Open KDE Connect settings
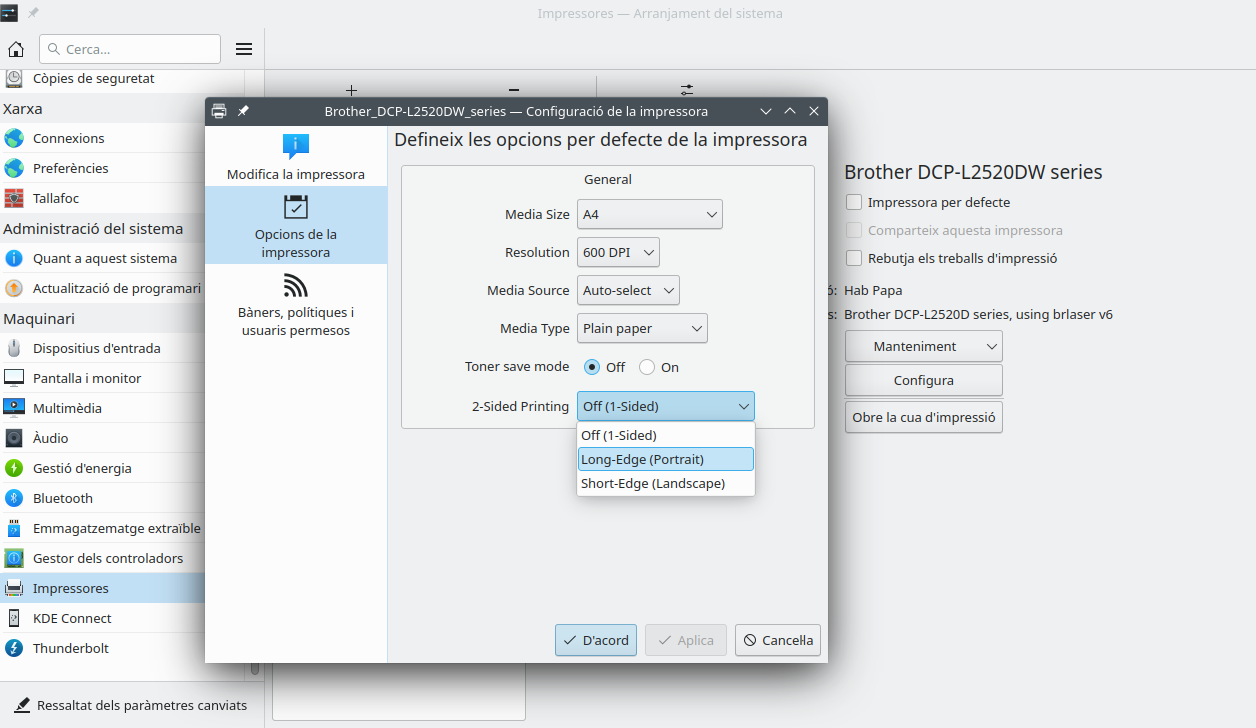 pyautogui.click(x=72, y=618)
